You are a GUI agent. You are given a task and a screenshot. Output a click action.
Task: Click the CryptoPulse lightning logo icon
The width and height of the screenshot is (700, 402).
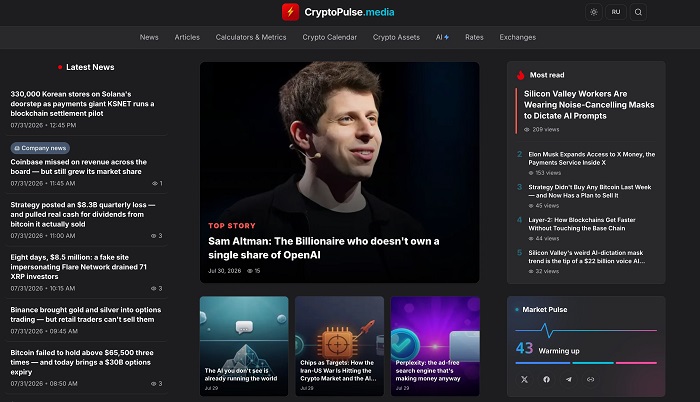[x=290, y=12]
